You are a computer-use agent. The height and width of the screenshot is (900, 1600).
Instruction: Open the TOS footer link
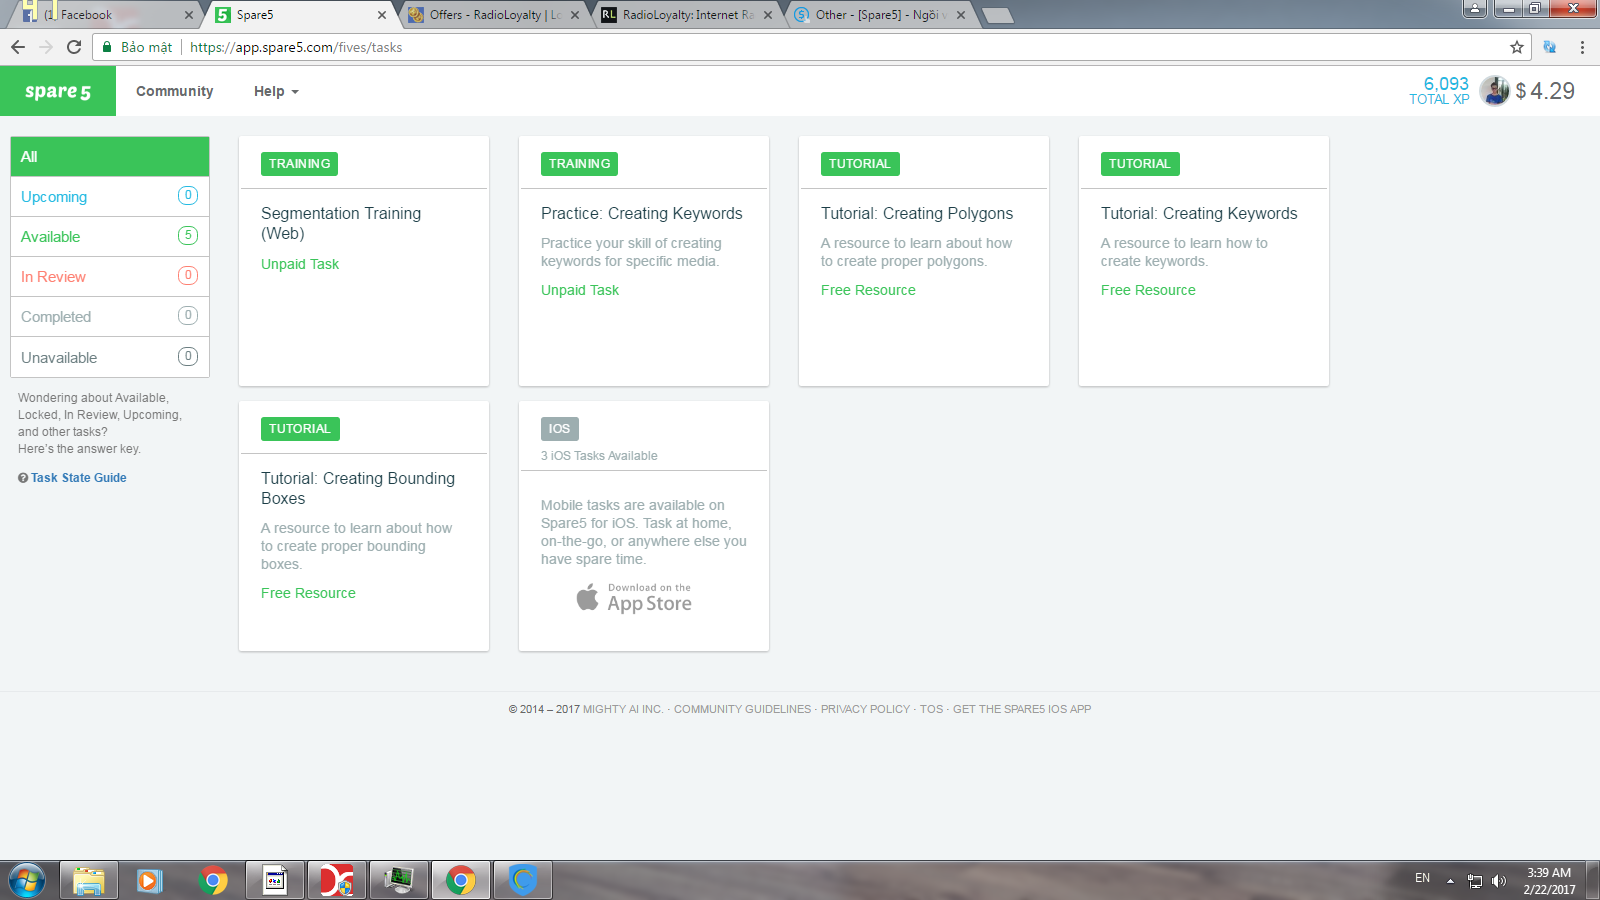pyautogui.click(x=931, y=709)
